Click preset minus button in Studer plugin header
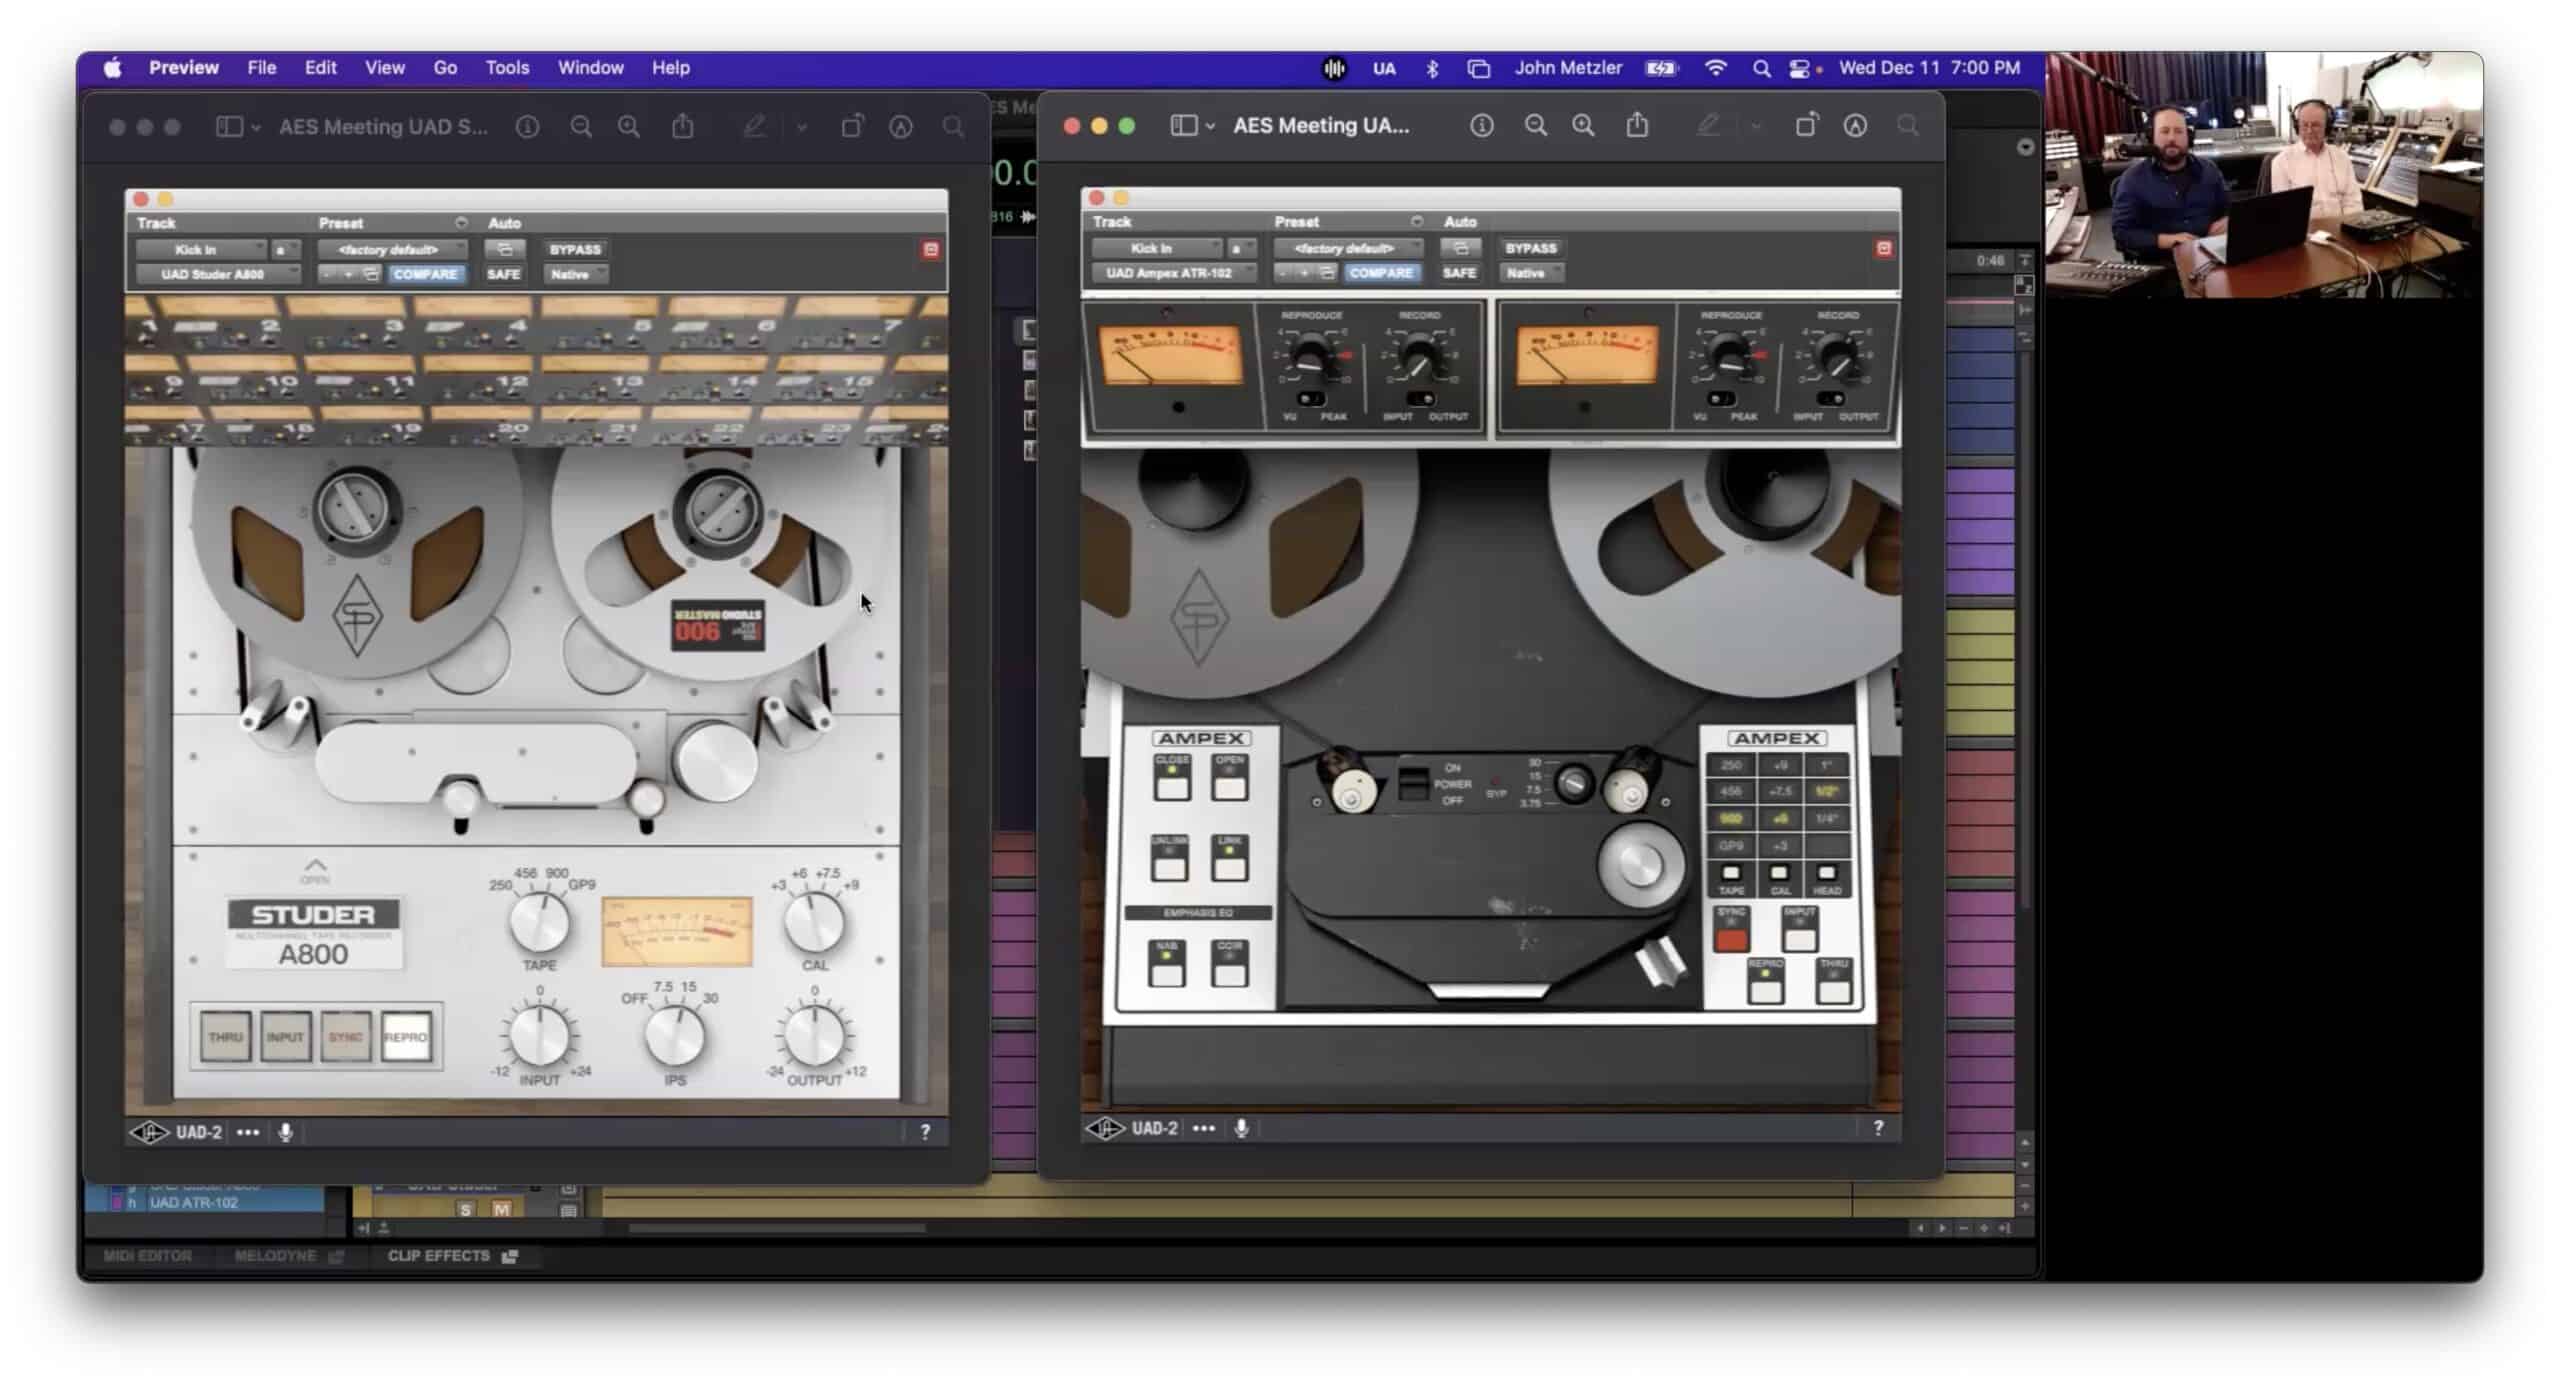 (326, 274)
